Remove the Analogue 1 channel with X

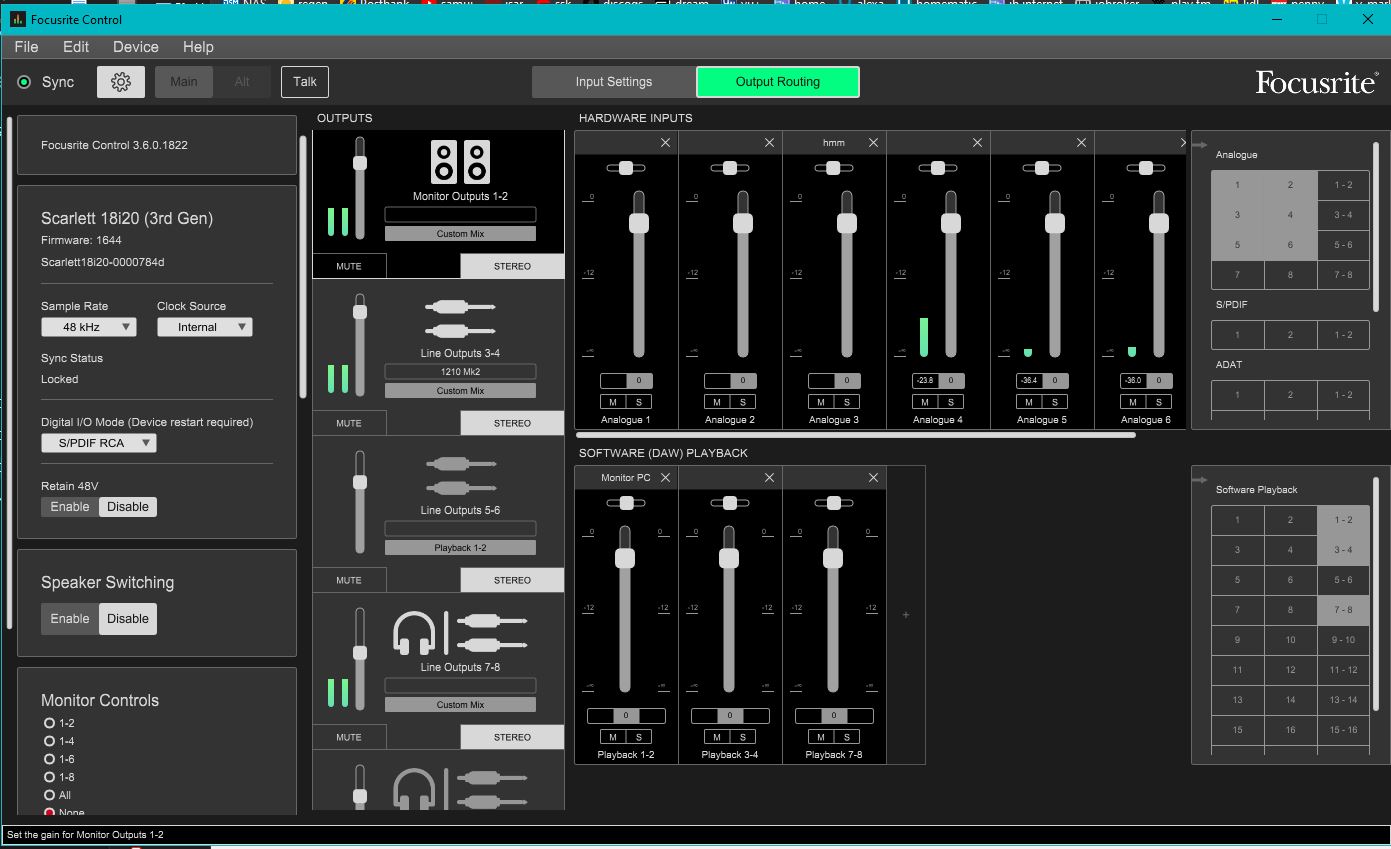coord(666,143)
